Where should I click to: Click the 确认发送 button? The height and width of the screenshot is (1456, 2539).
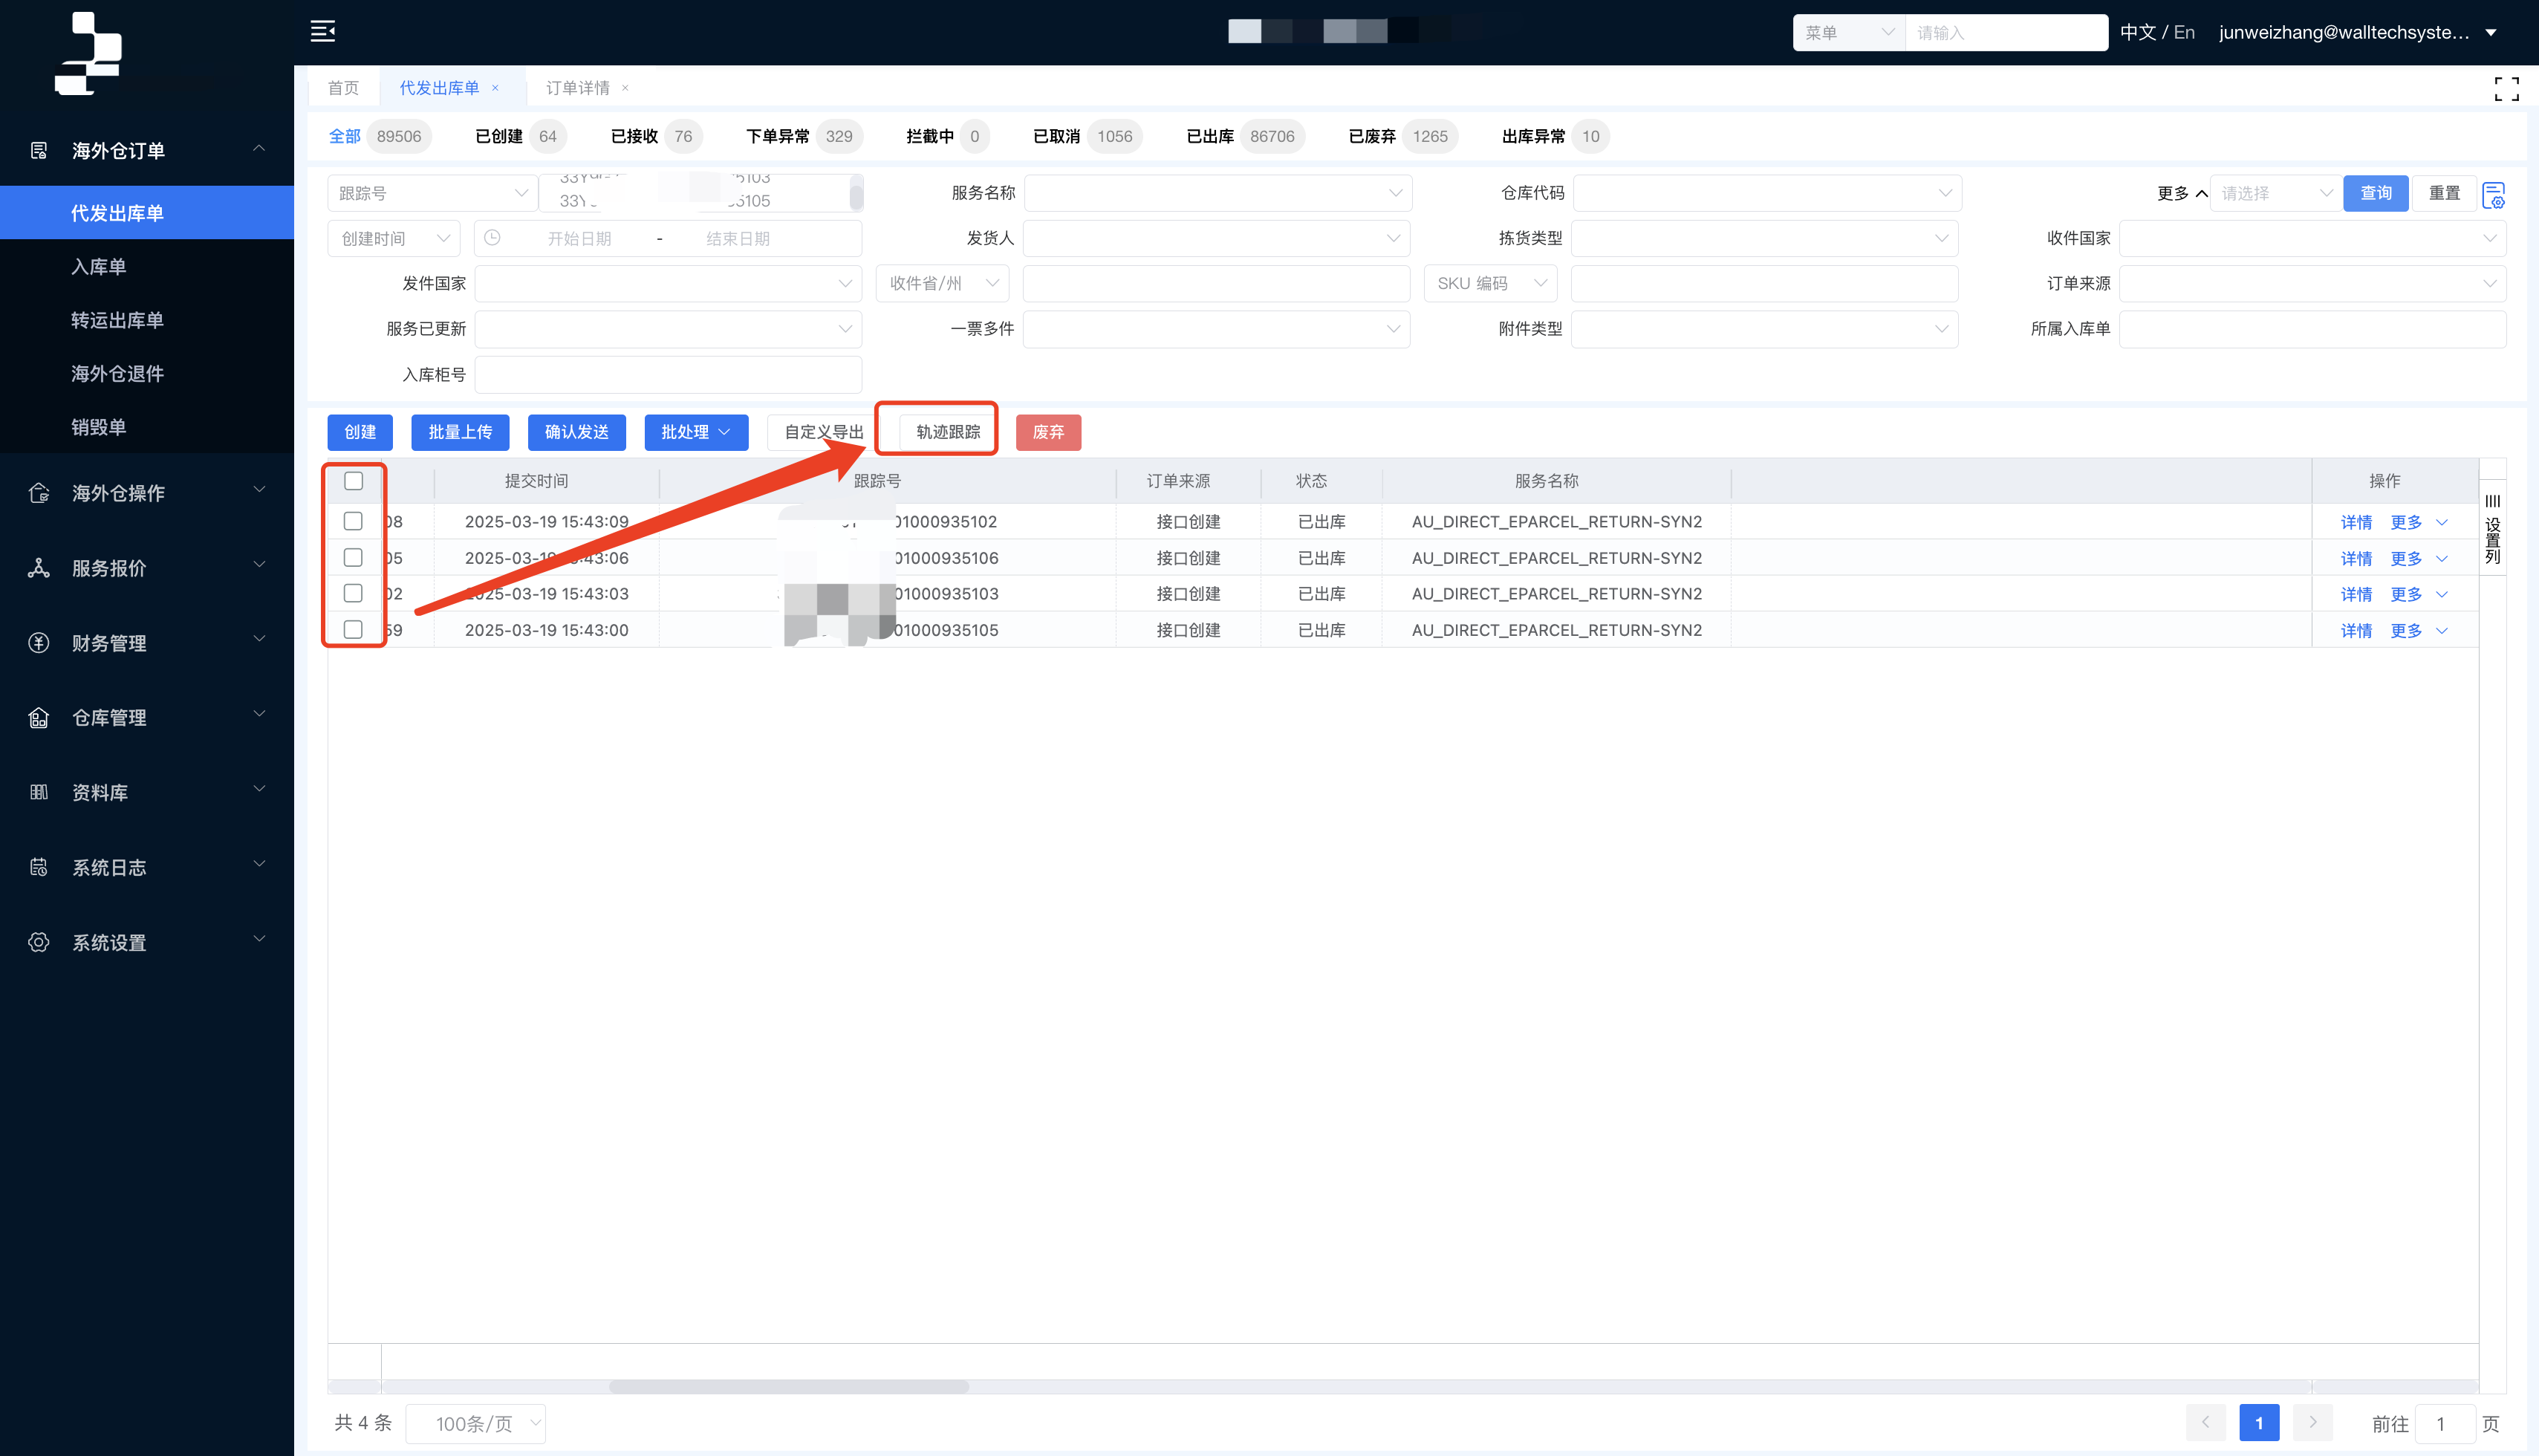pos(577,432)
